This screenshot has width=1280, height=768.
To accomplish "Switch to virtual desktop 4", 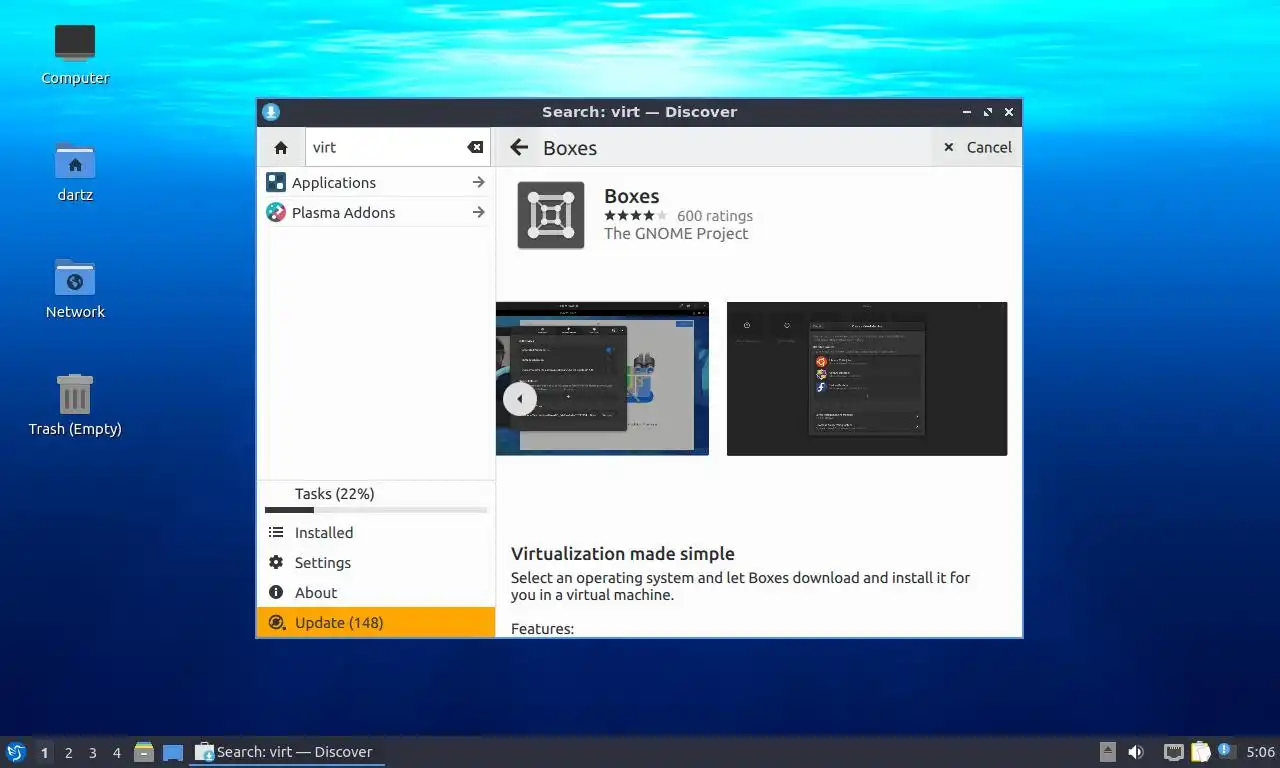I will click(117, 752).
